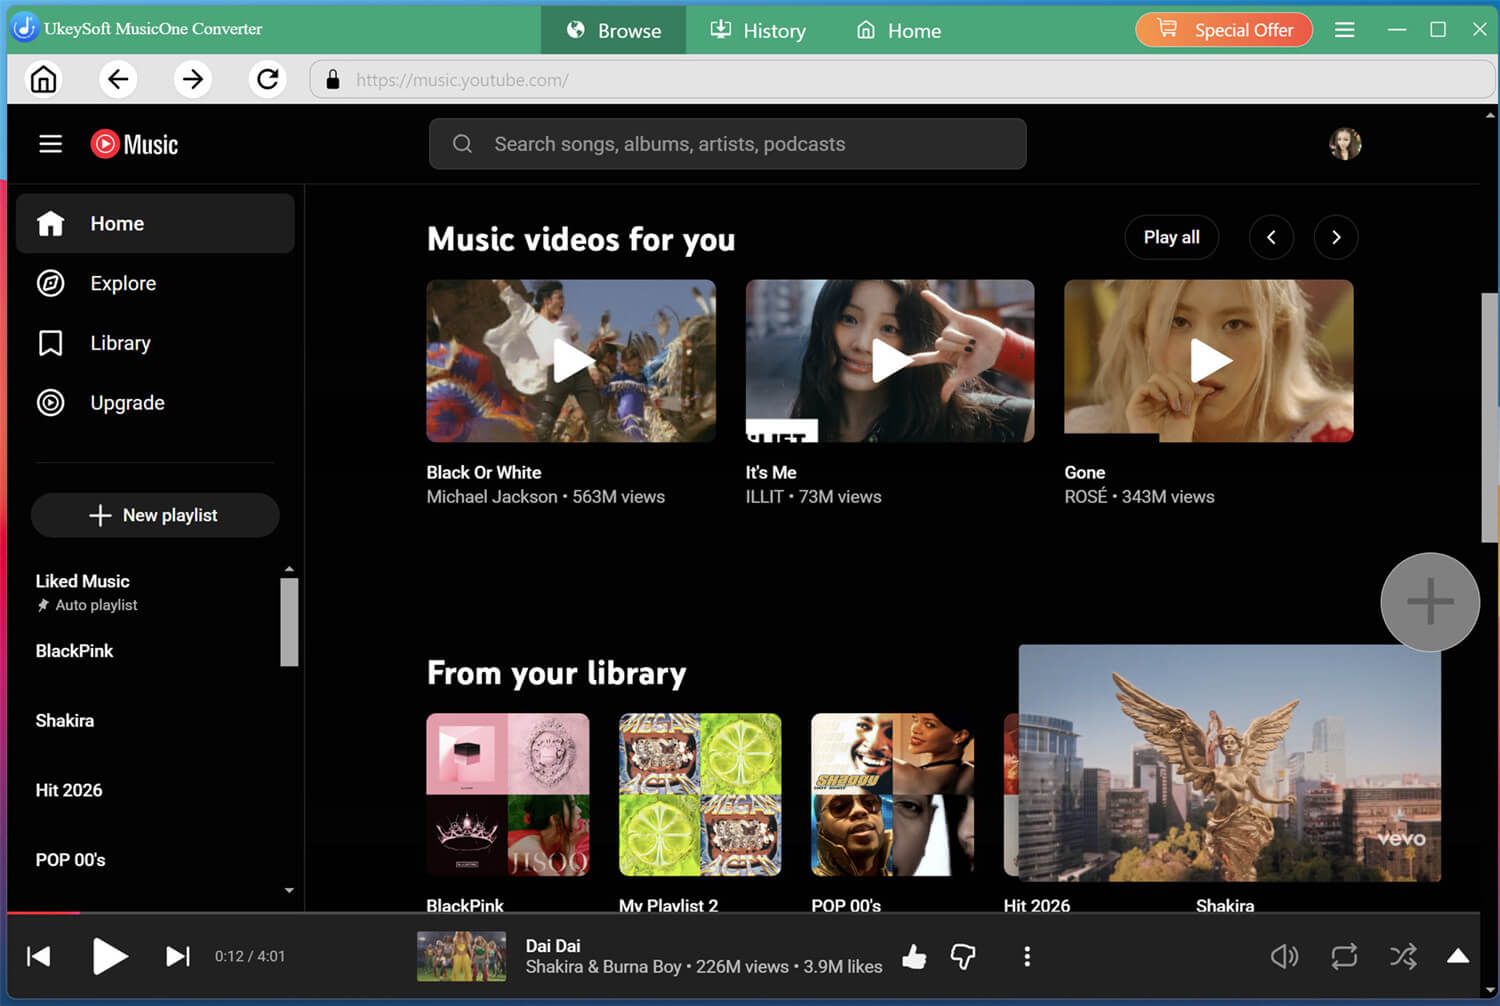
Task: Play the current song Dai Dai
Action: pyautogui.click(x=110, y=957)
